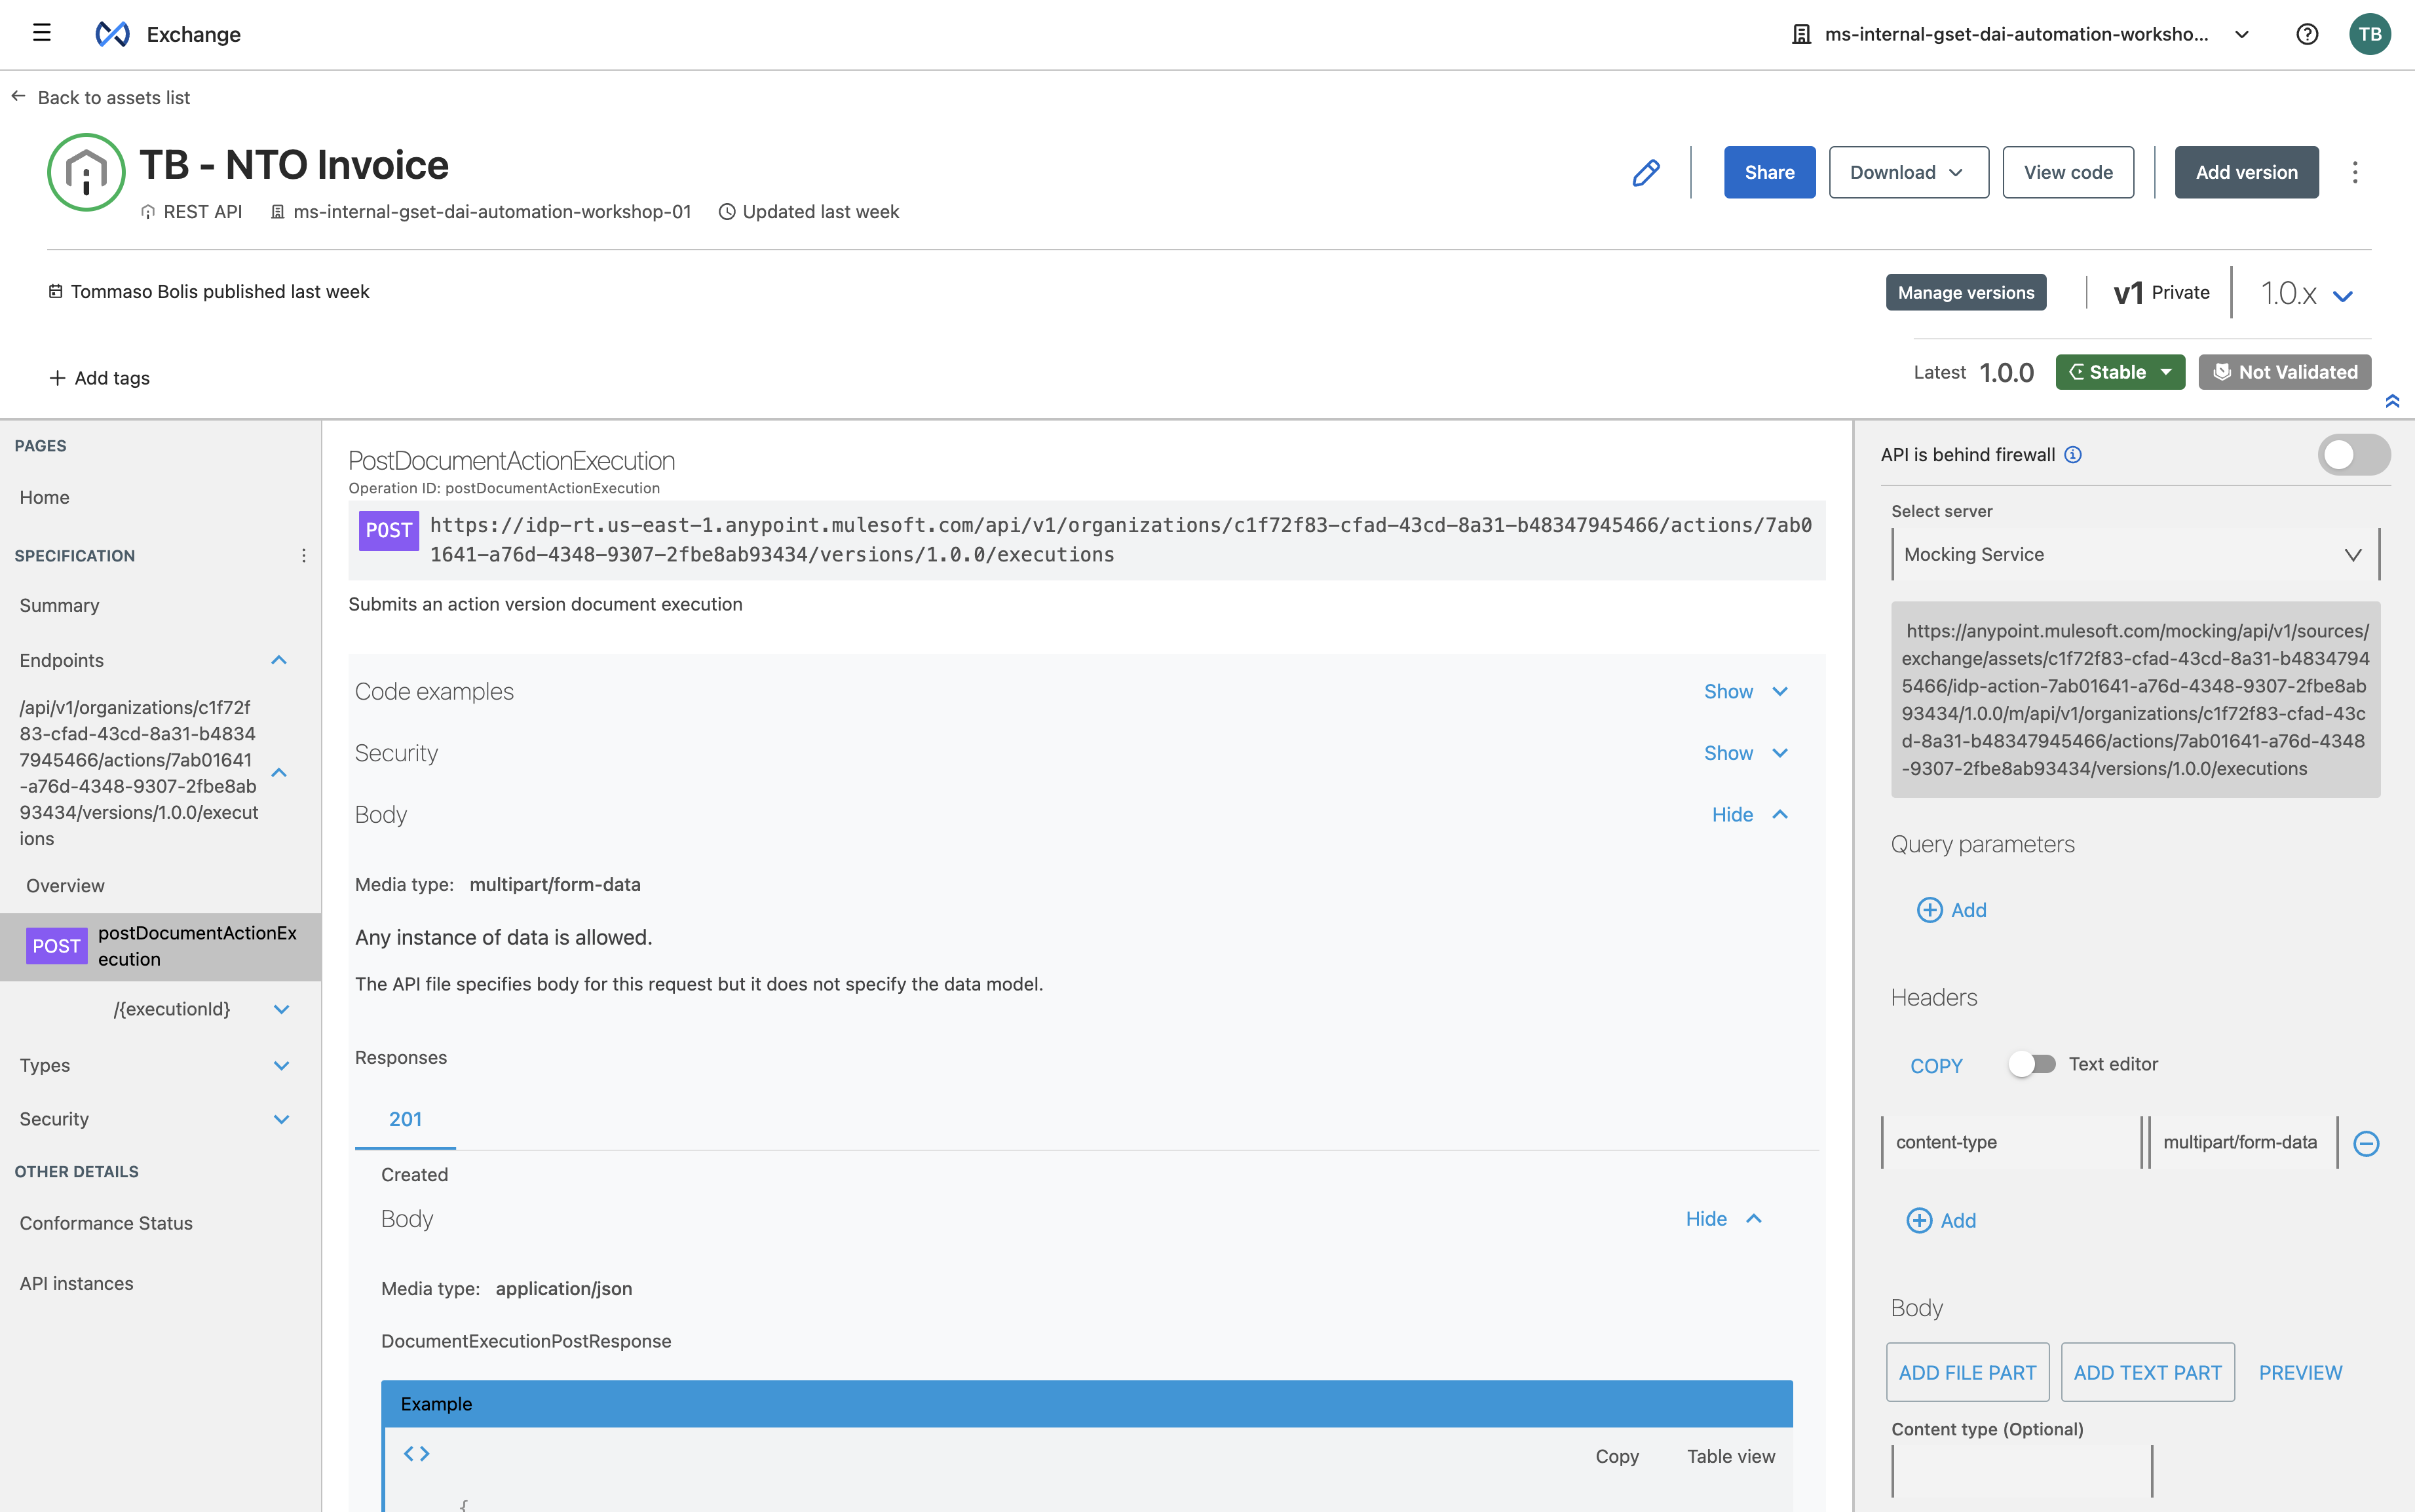This screenshot has width=2415, height=1512.
Task: Click the pencil edit icon
Action: pyautogui.click(x=1646, y=172)
